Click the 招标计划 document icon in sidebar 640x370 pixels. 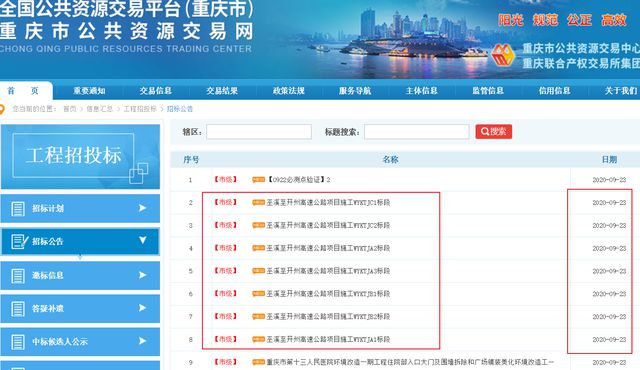click(x=18, y=208)
